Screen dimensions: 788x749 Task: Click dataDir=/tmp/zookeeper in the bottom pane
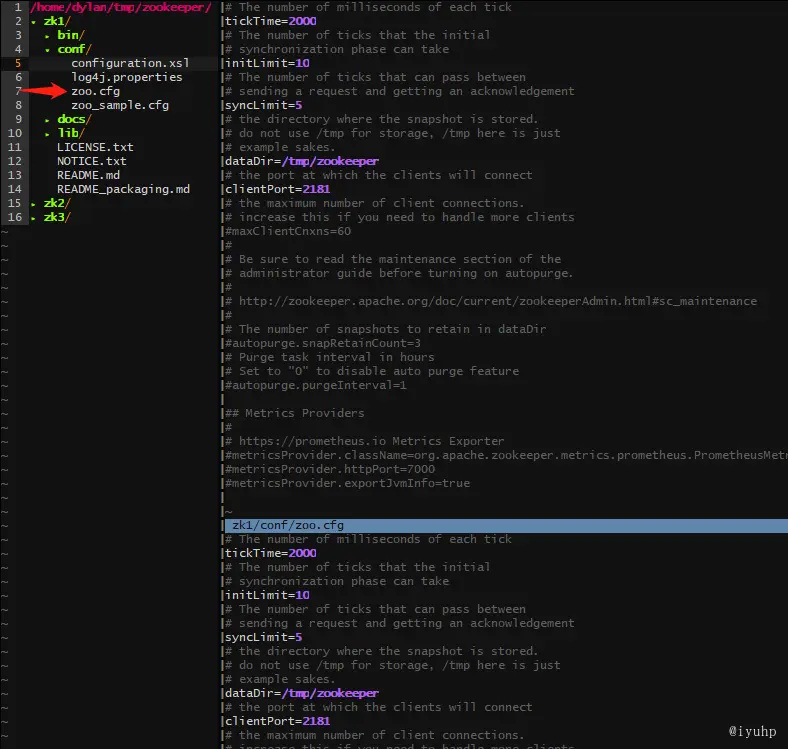(x=302, y=694)
